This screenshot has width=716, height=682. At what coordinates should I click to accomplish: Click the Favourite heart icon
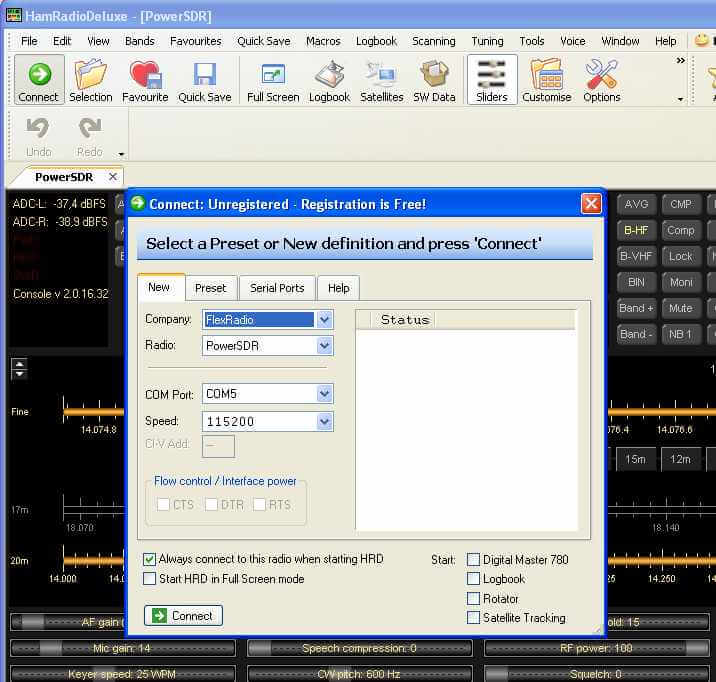[145, 80]
